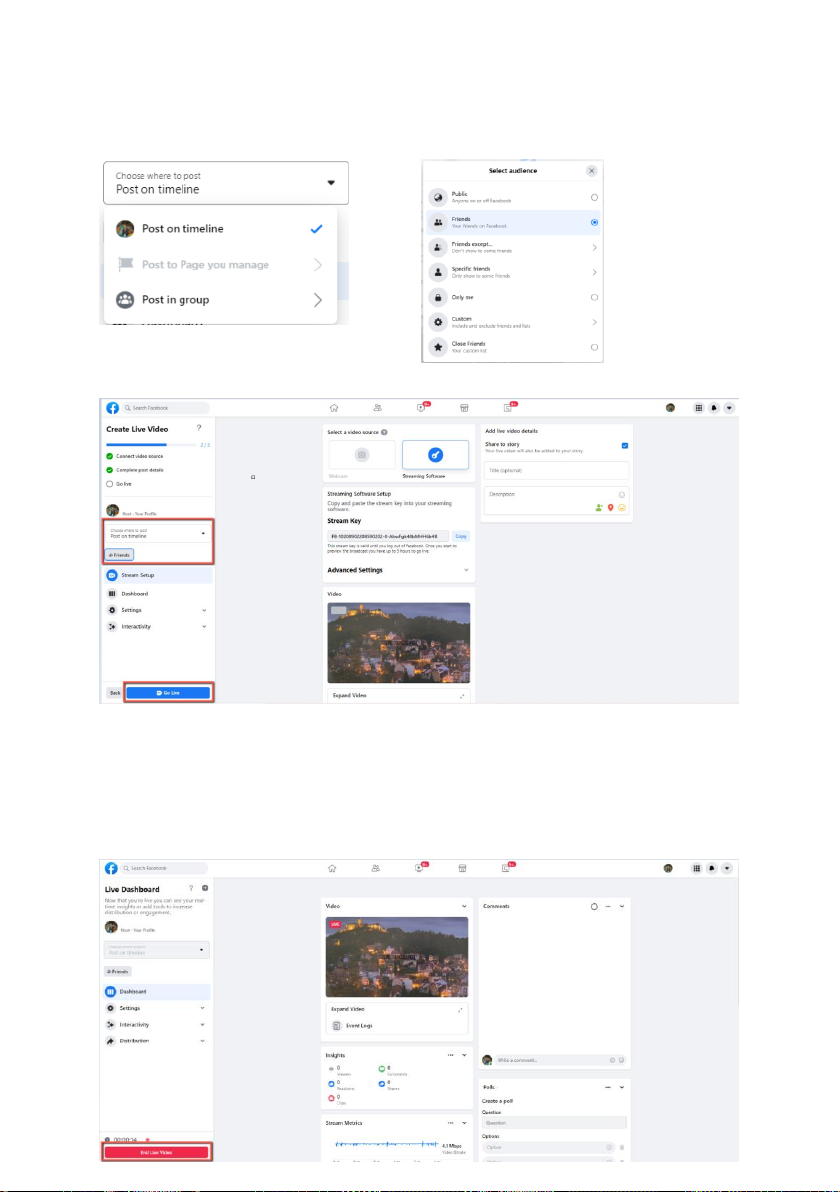The height and width of the screenshot is (1192, 840).
Task: Toggle the Share to story checkbox
Action: [x=625, y=446]
